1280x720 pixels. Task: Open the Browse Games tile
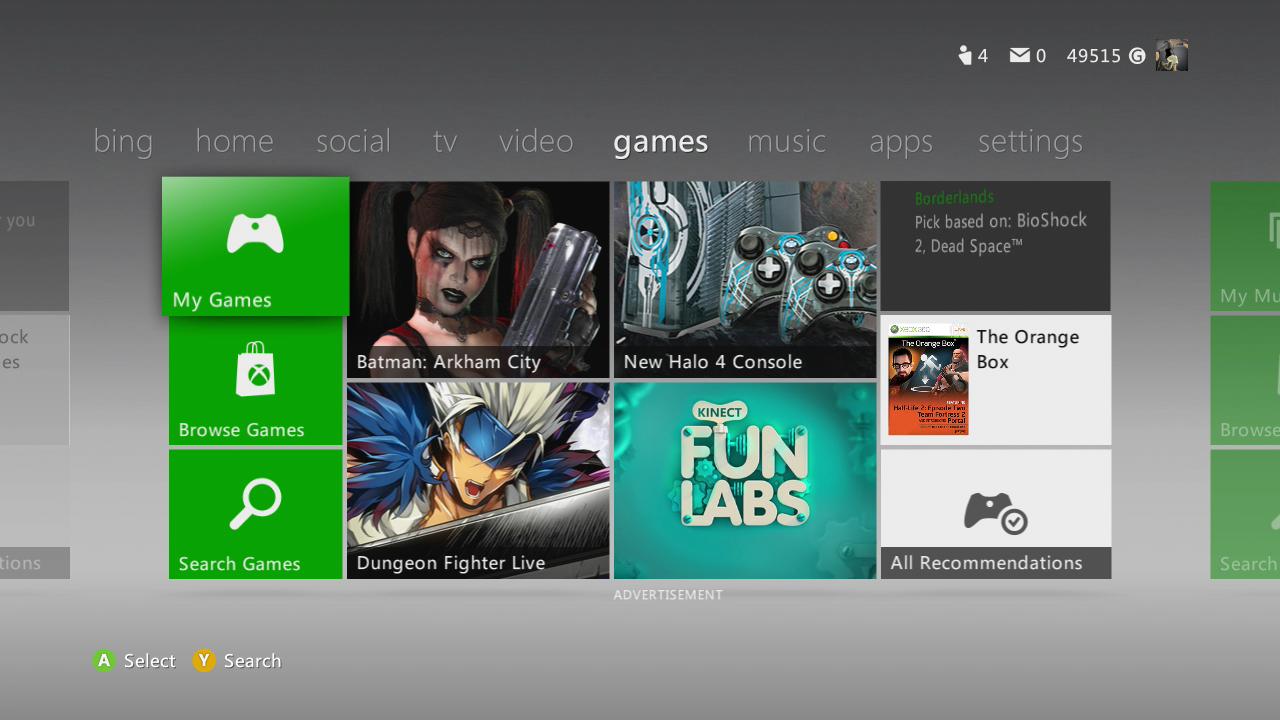click(x=255, y=381)
